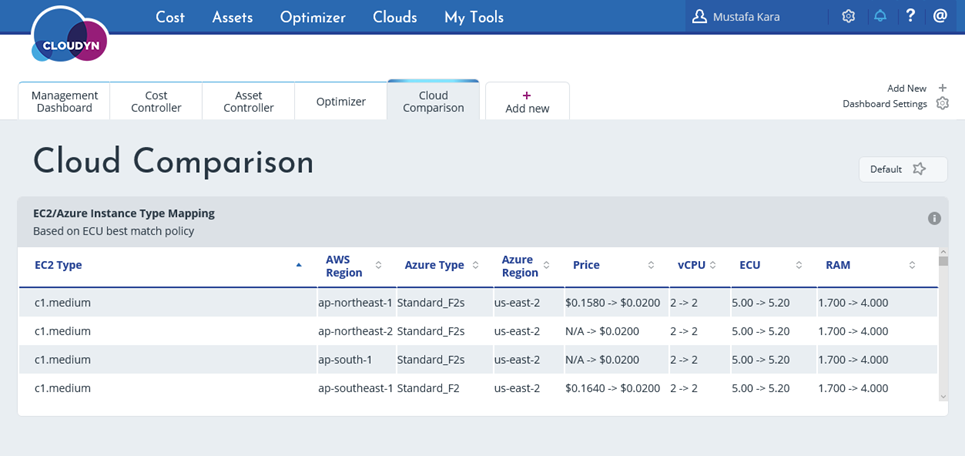The image size is (965, 456).
Task: Sort by RAM column
Action: pyautogui.click(x=912, y=265)
